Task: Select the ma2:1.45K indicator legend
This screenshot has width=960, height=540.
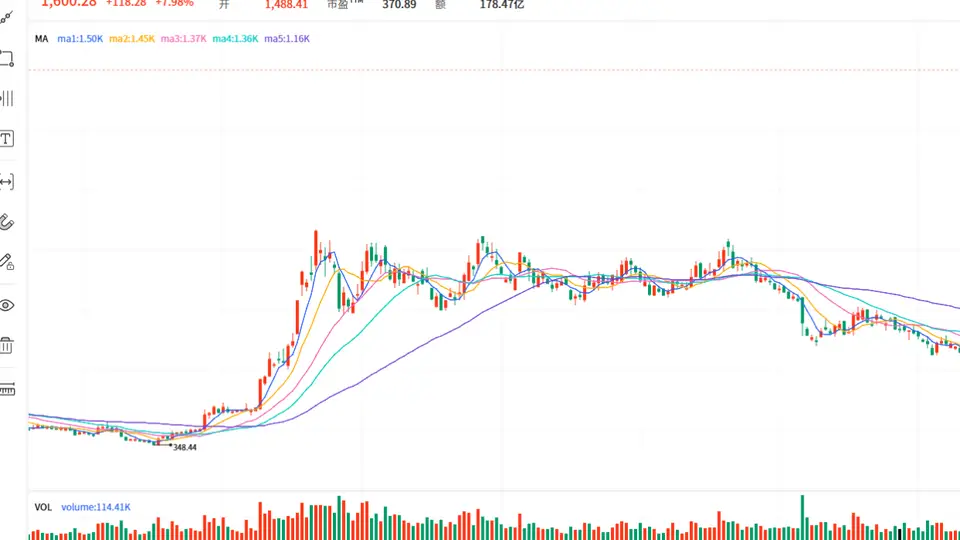Action: tap(132, 39)
